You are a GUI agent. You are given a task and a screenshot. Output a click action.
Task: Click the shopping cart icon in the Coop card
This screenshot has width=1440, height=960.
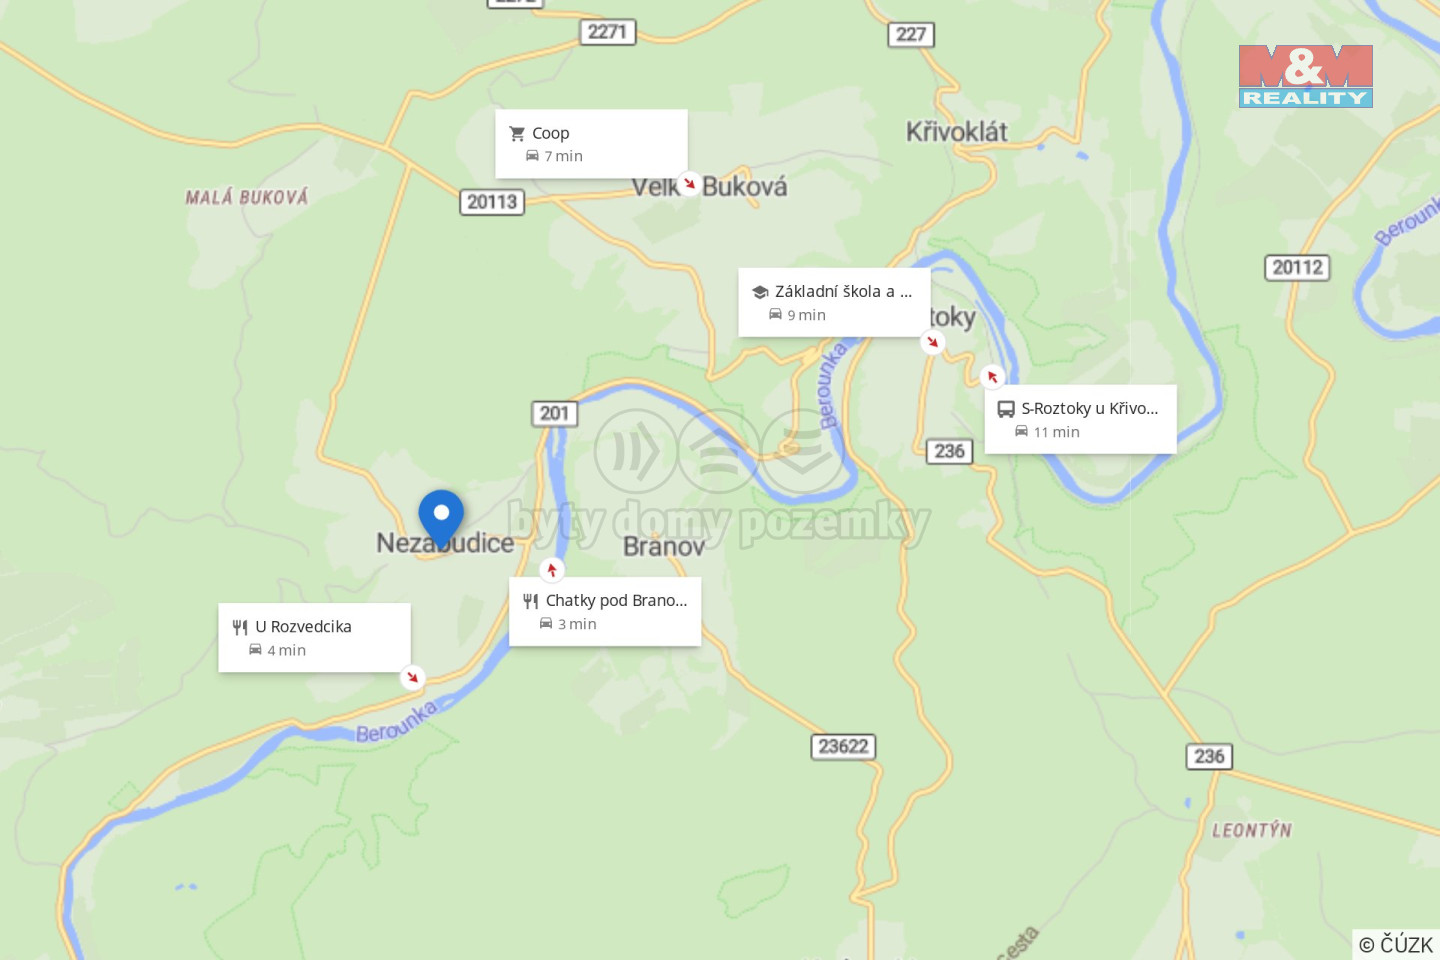517,133
